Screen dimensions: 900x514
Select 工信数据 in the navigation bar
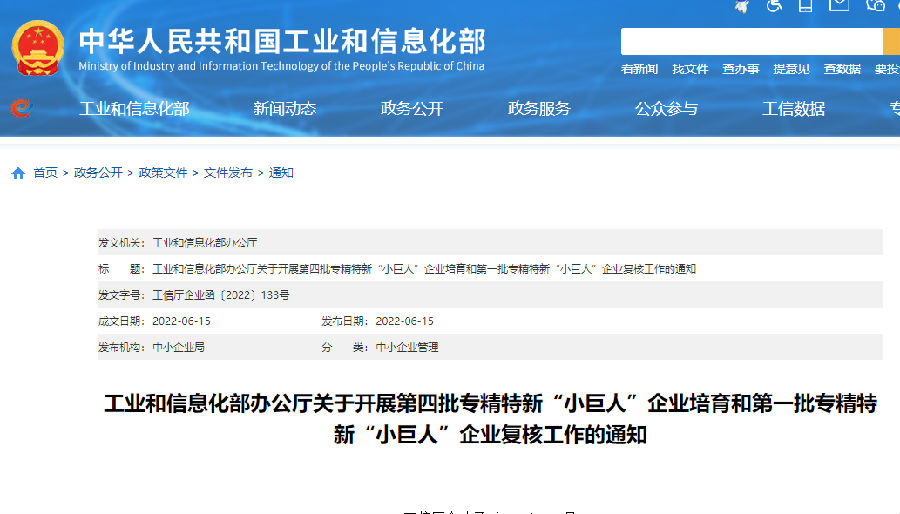tap(793, 109)
